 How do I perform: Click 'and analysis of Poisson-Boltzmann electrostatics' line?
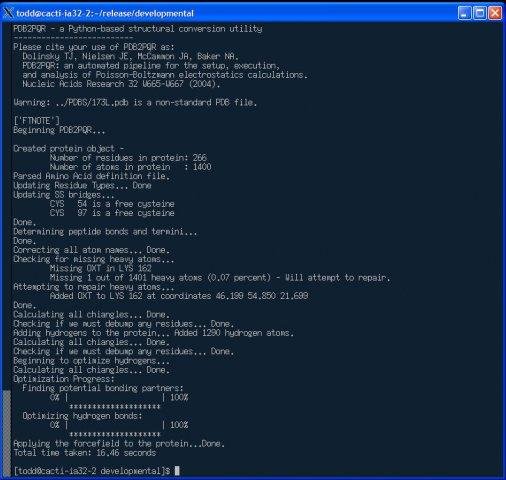coord(165,75)
